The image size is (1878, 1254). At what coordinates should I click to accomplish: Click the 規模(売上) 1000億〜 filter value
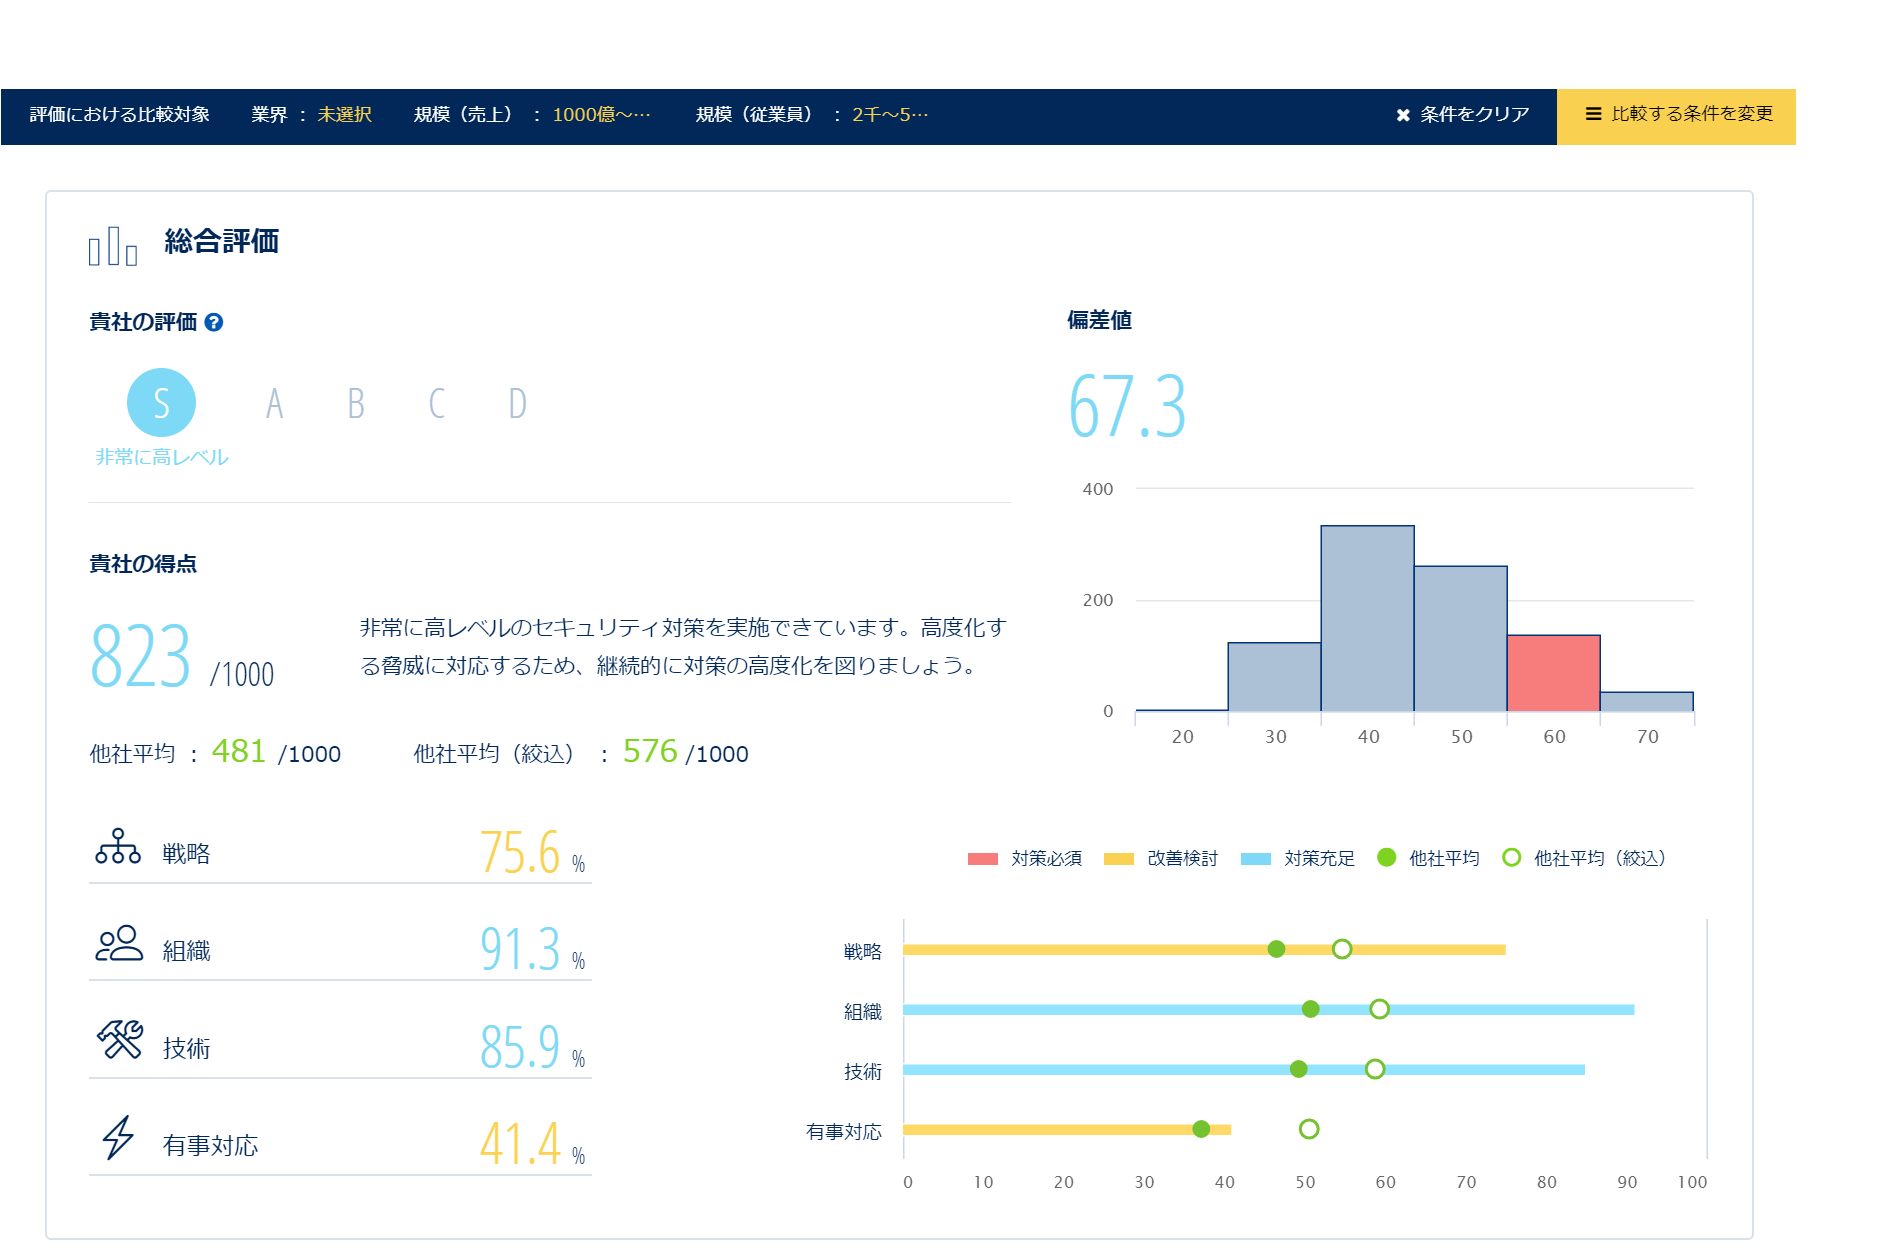point(601,115)
